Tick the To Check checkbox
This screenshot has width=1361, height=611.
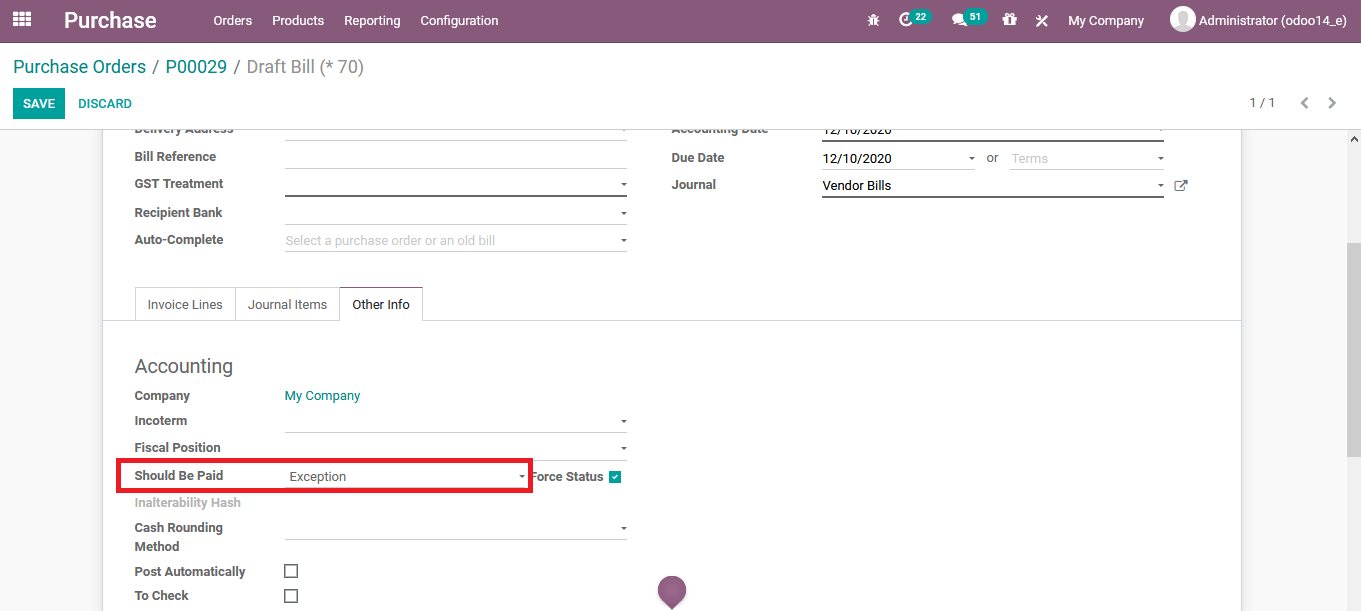click(291, 596)
